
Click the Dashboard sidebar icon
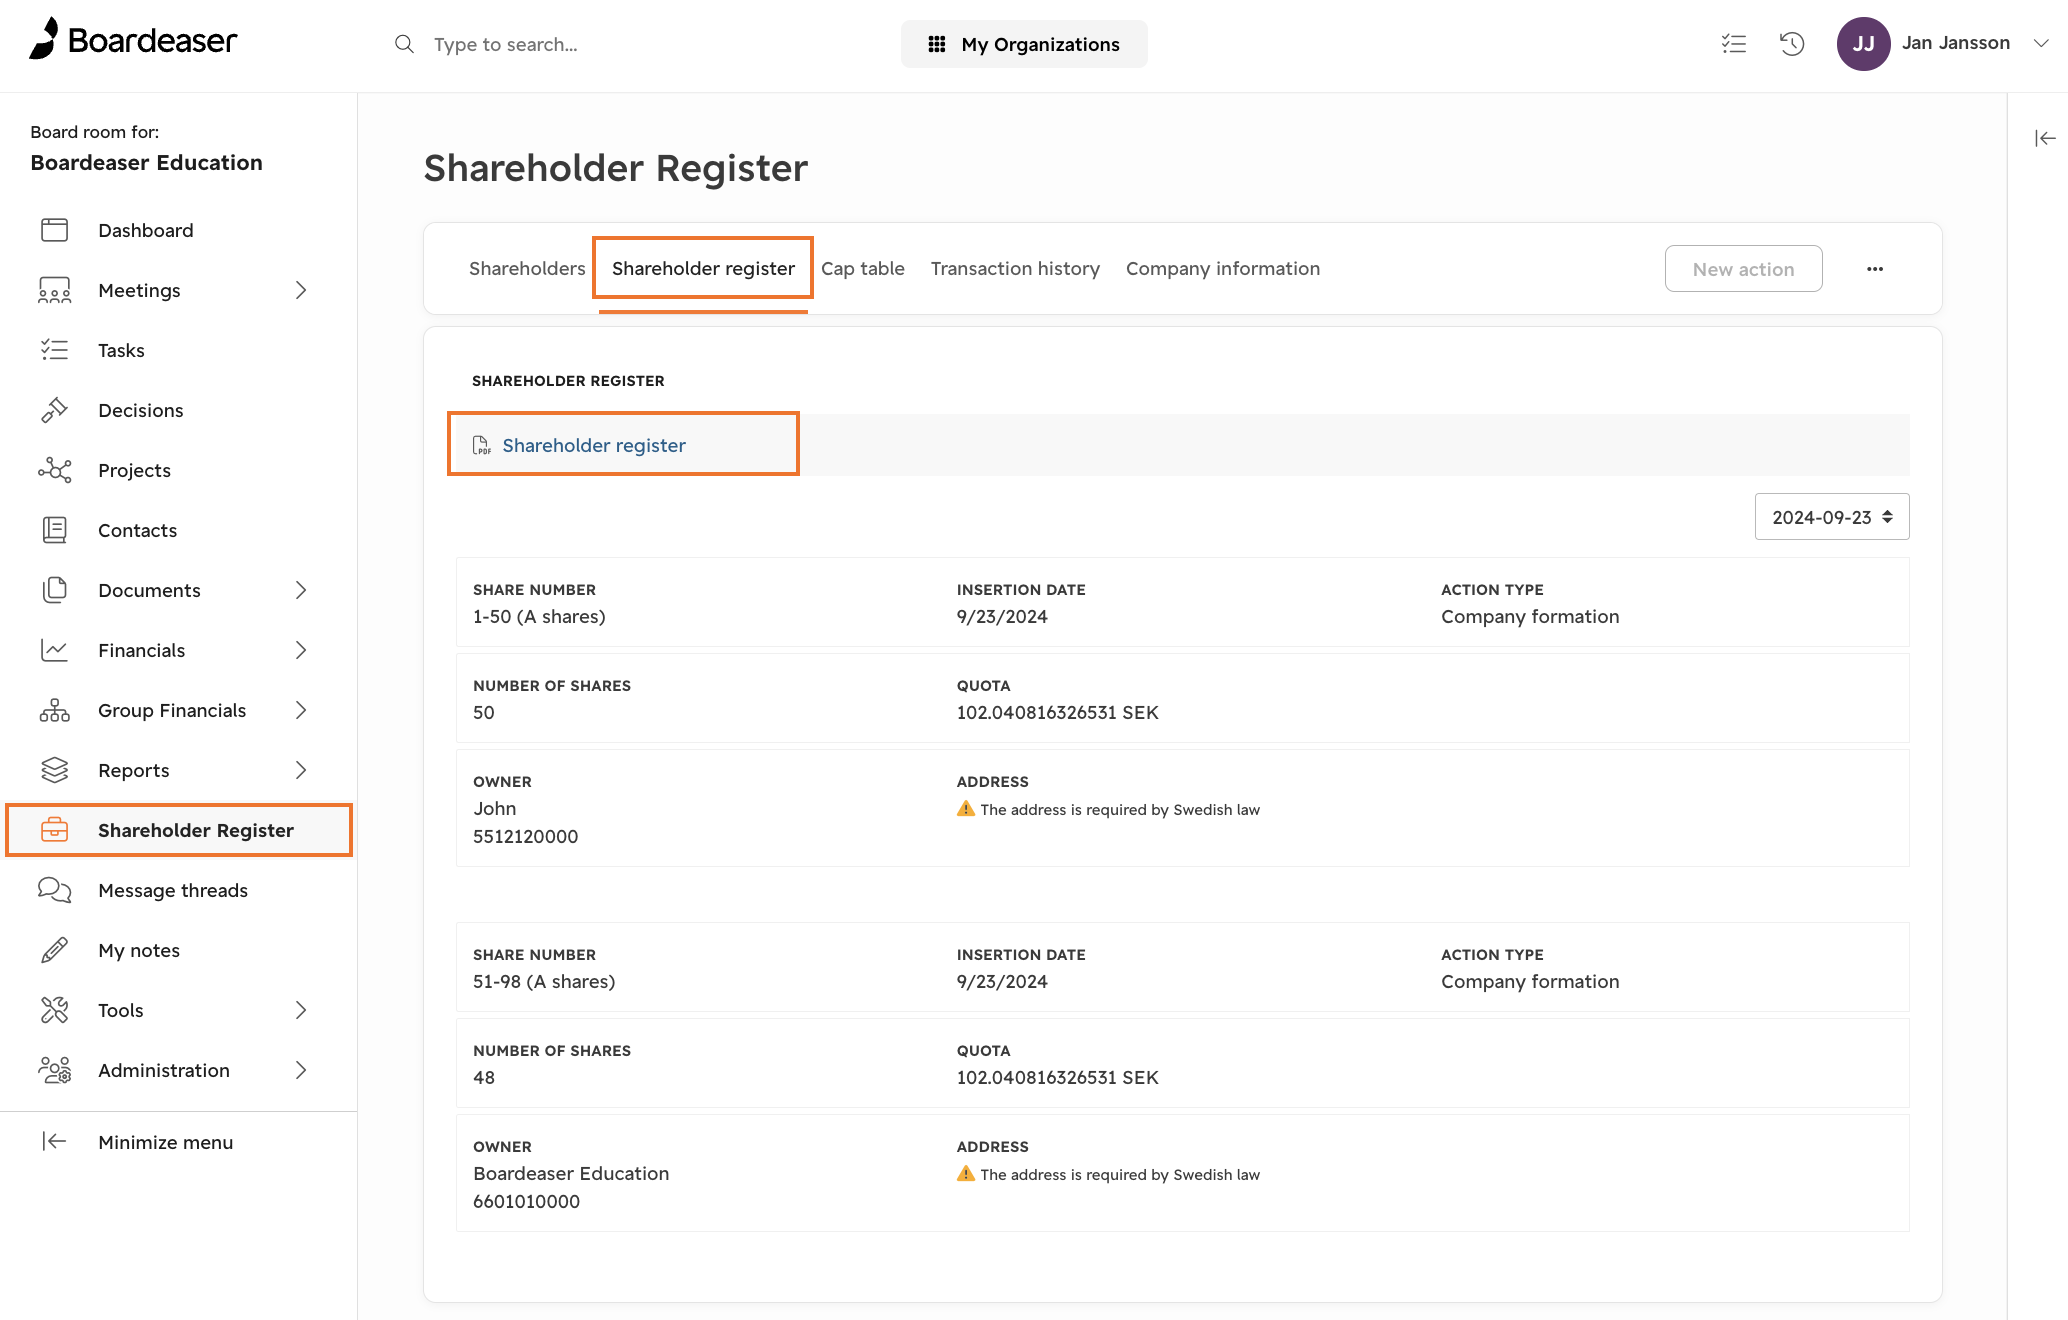(55, 230)
